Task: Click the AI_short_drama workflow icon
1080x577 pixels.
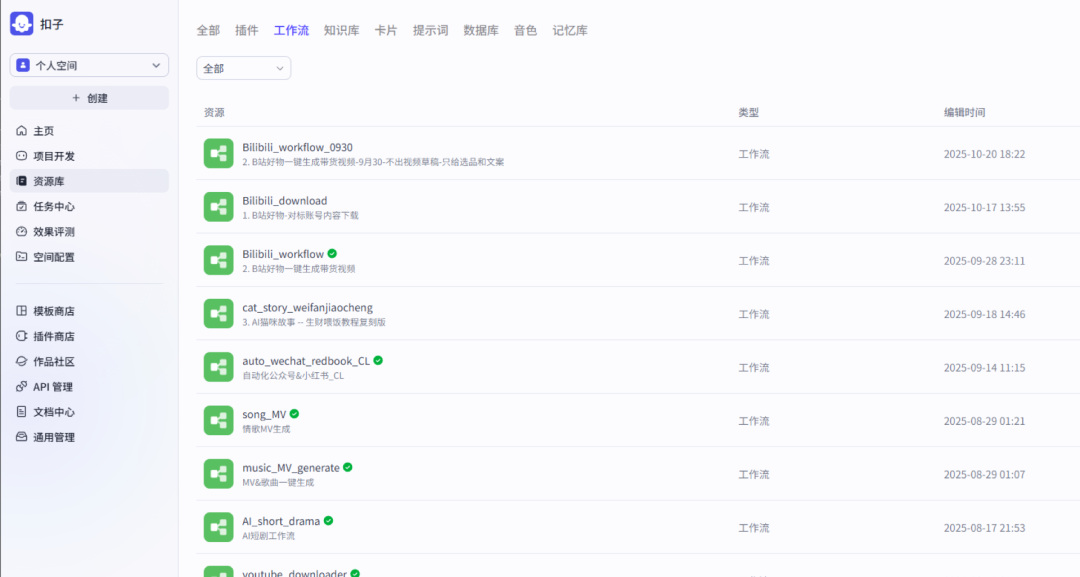Action: [x=218, y=527]
